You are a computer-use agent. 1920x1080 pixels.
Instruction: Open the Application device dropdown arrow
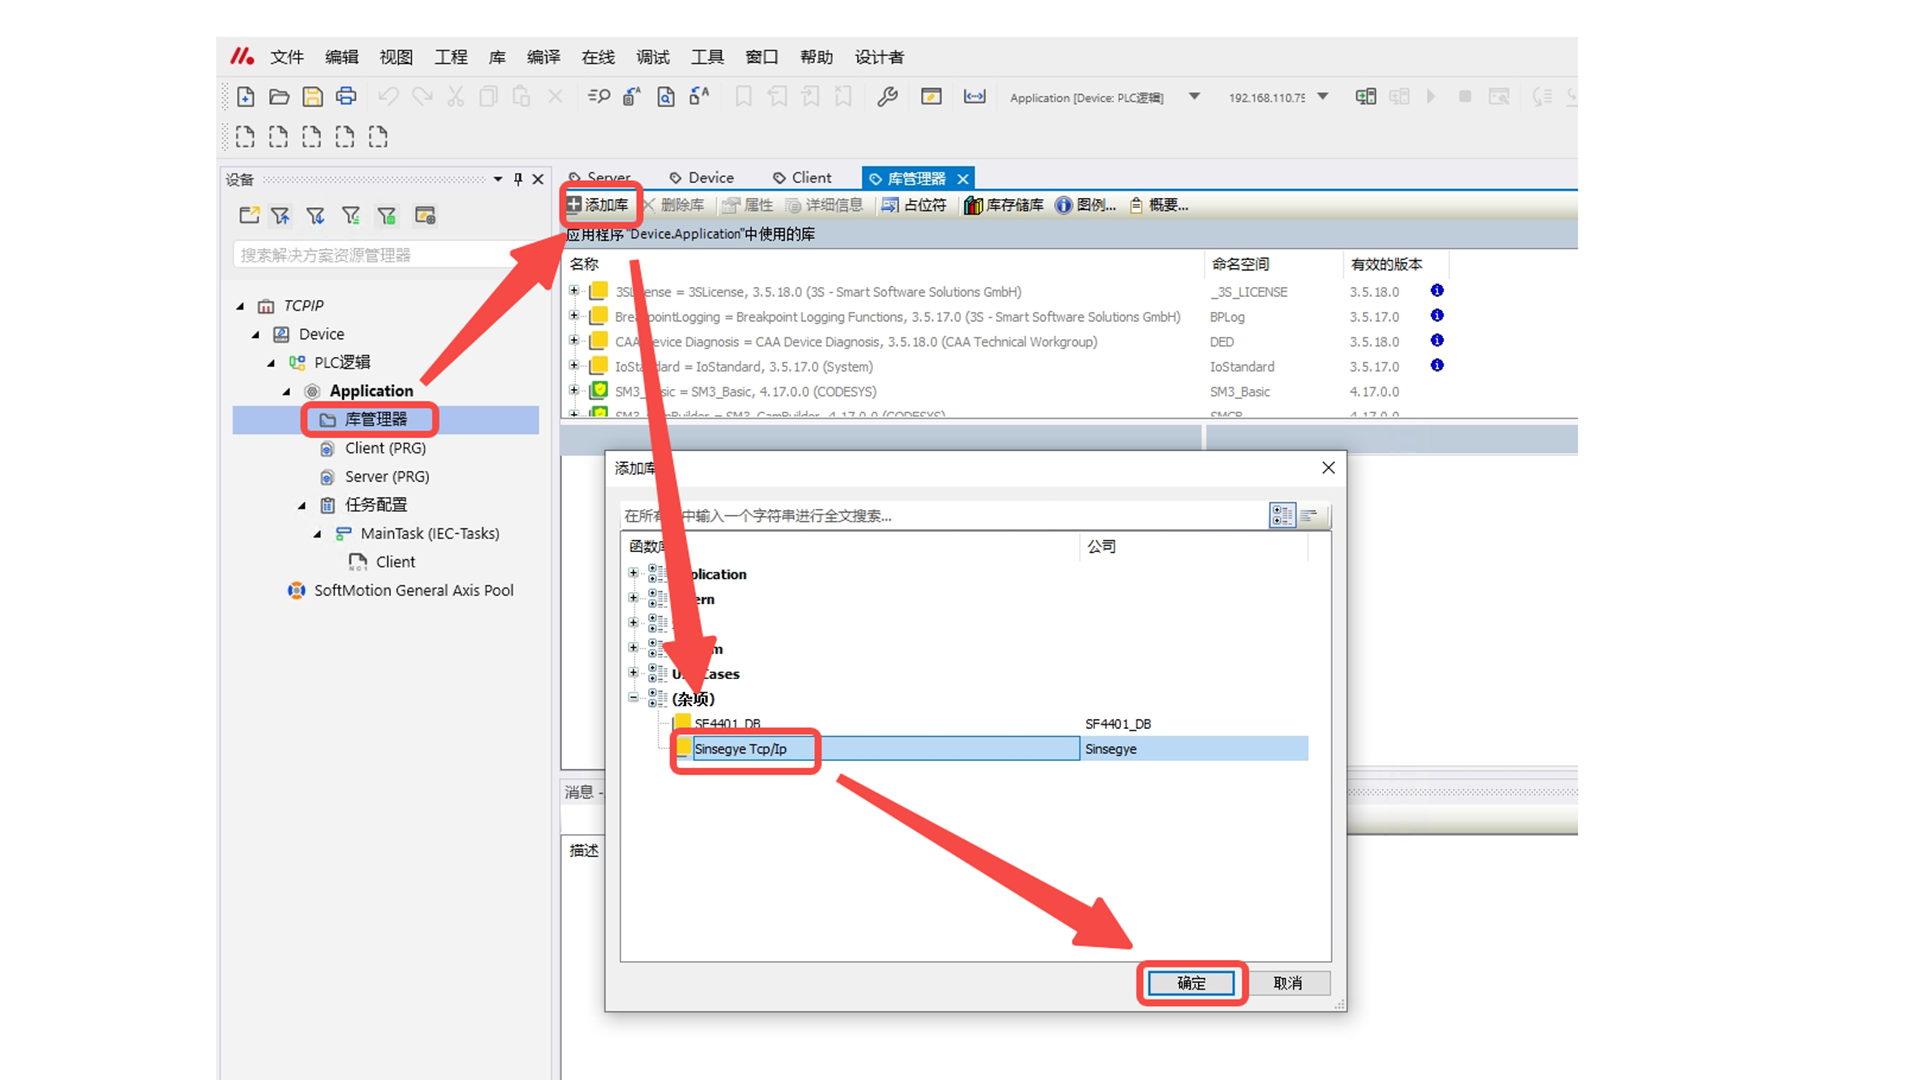pos(1194,97)
